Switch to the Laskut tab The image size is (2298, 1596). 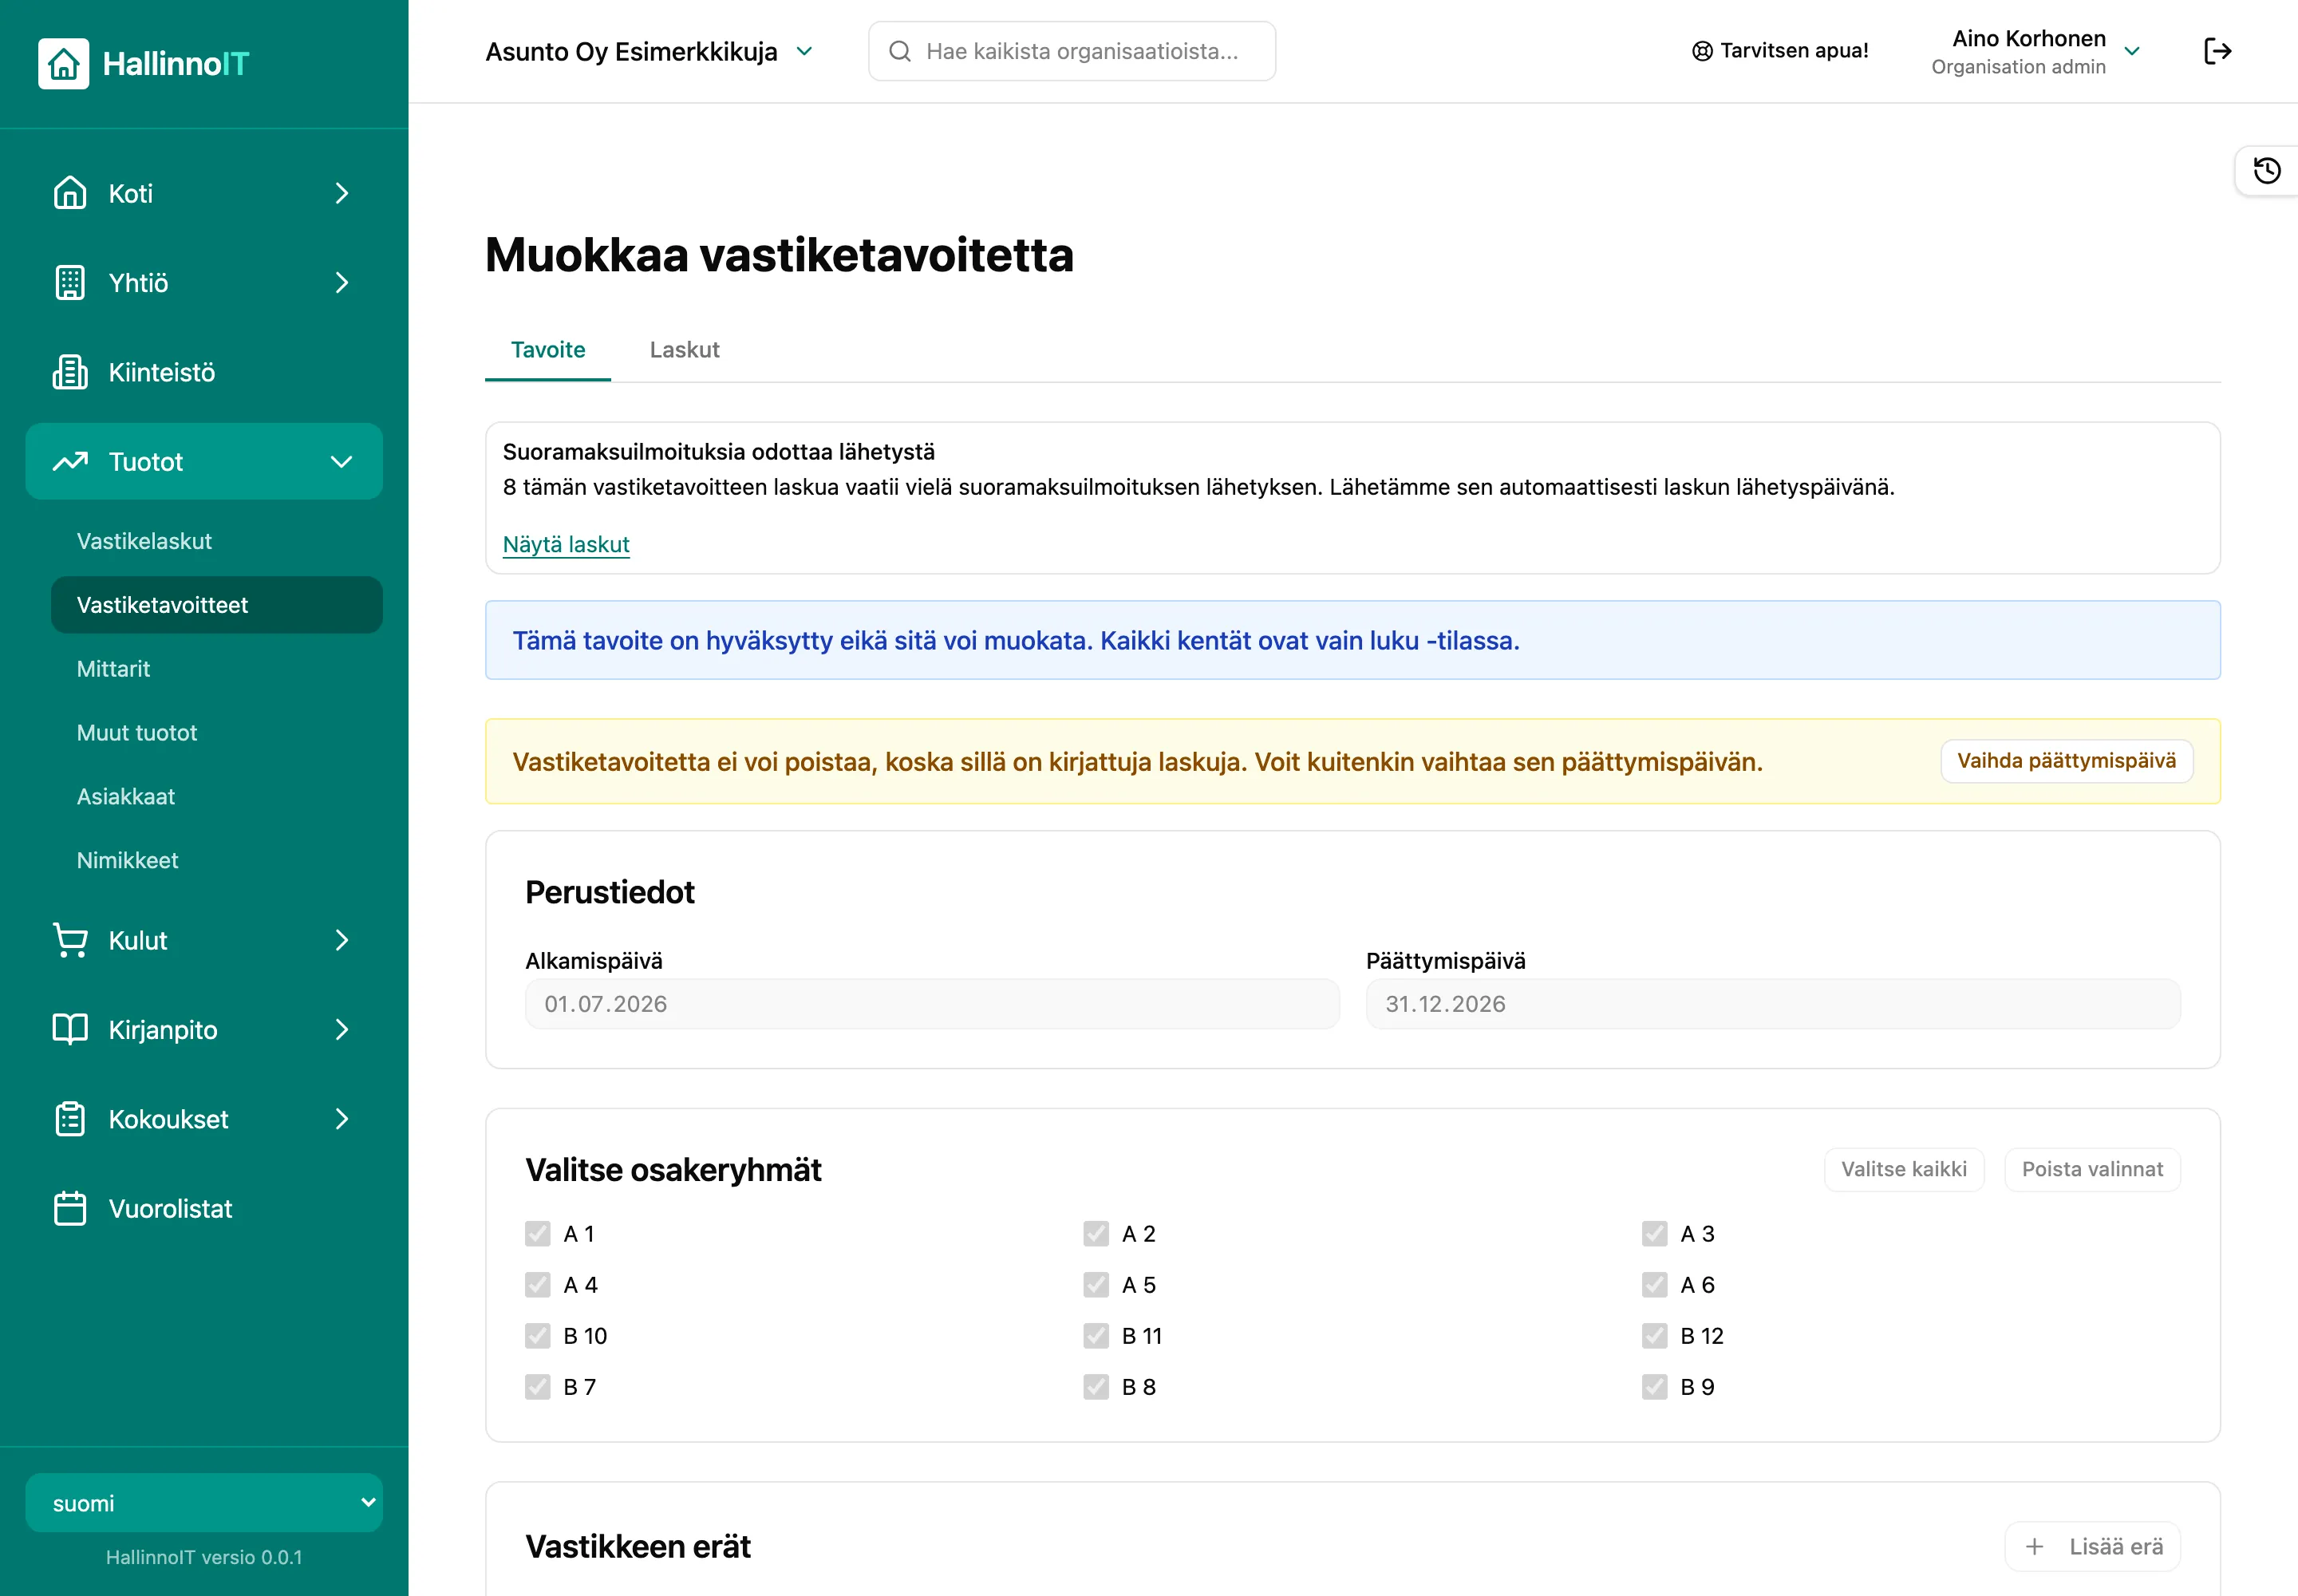click(684, 350)
